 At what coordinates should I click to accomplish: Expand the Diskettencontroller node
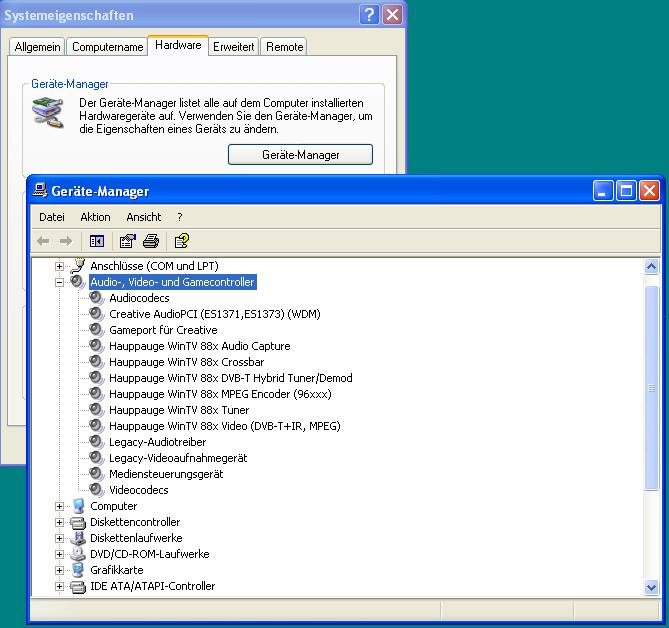pos(59,523)
